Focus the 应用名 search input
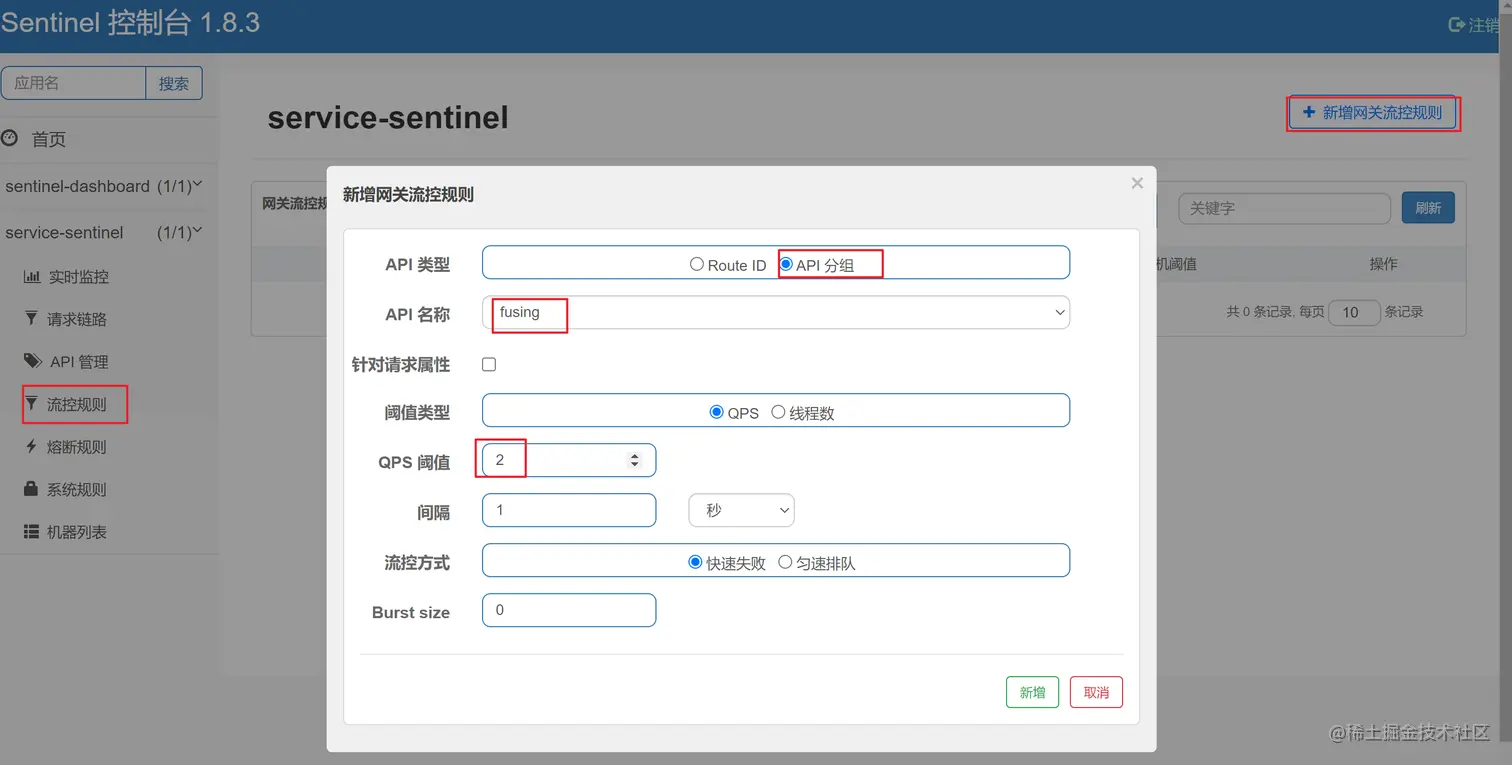This screenshot has width=1512, height=765. (x=74, y=83)
